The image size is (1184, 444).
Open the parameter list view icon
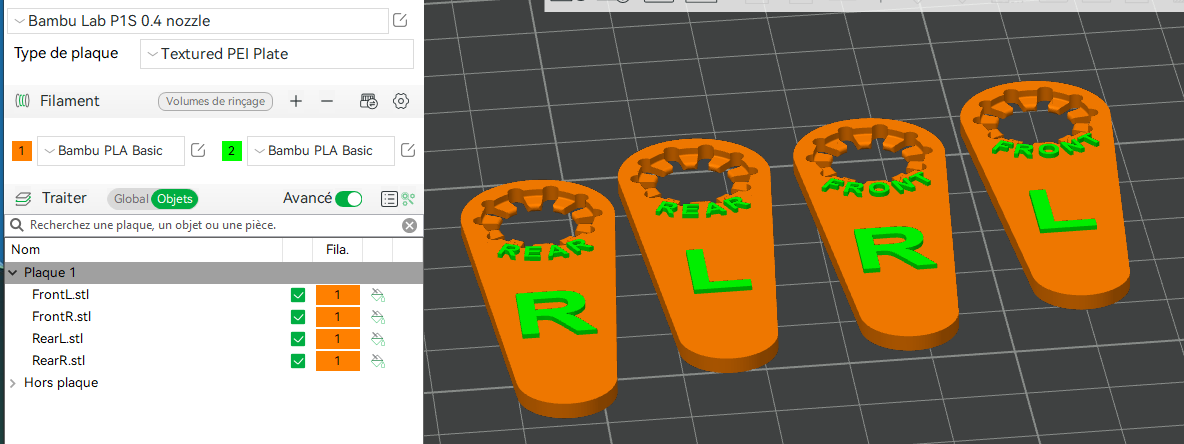click(389, 199)
